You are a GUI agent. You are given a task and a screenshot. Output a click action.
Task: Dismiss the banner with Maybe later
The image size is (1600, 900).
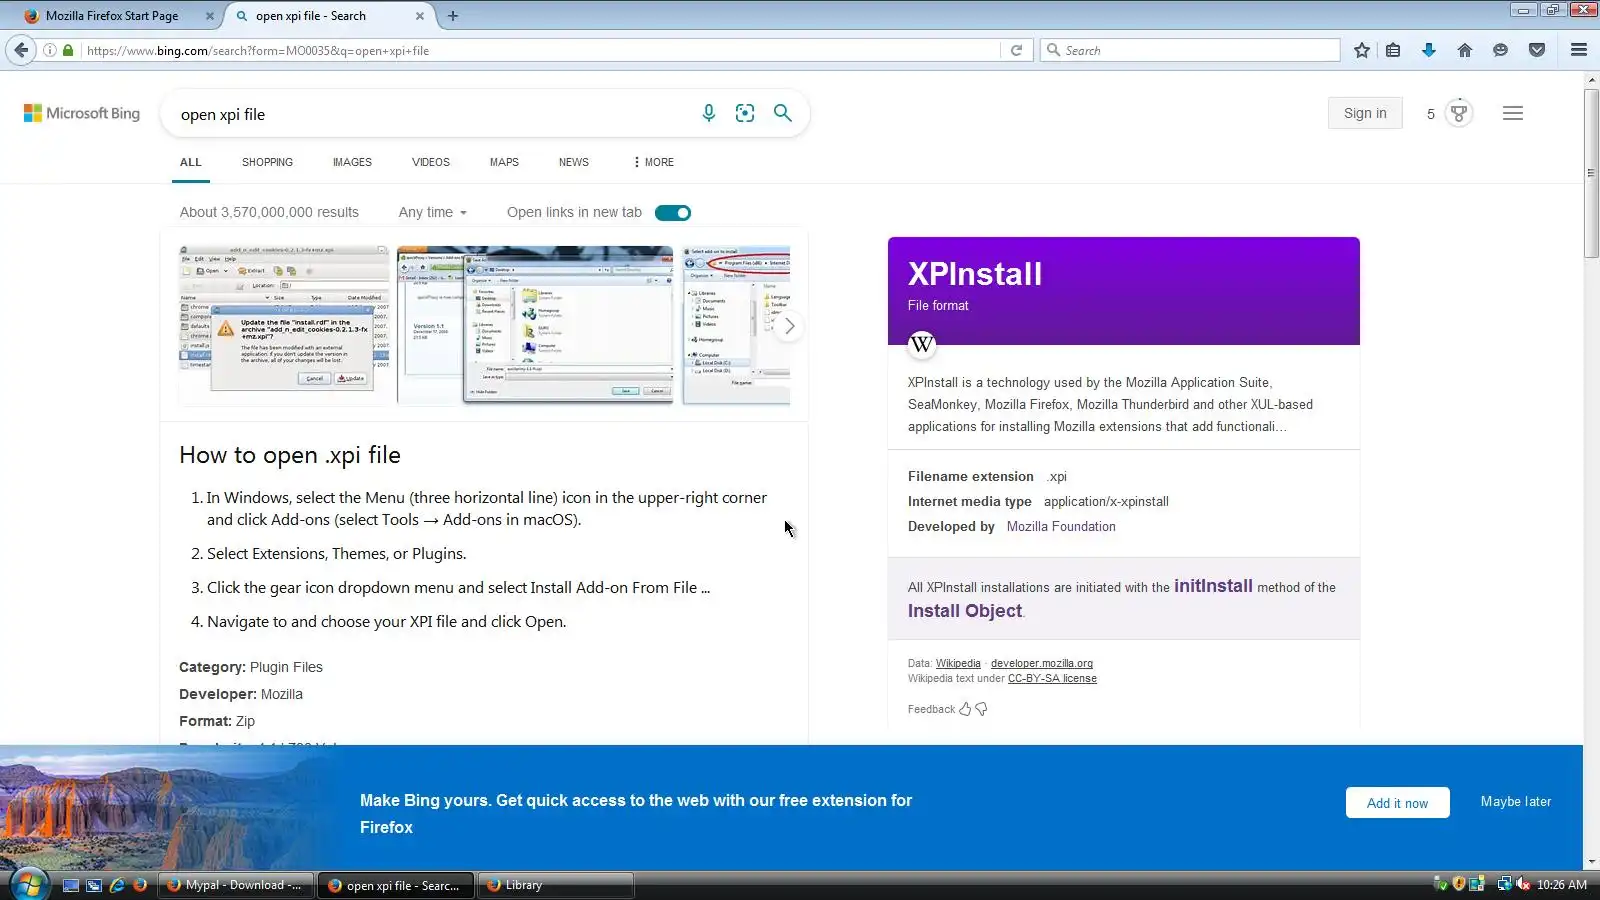pos(1516,802)
